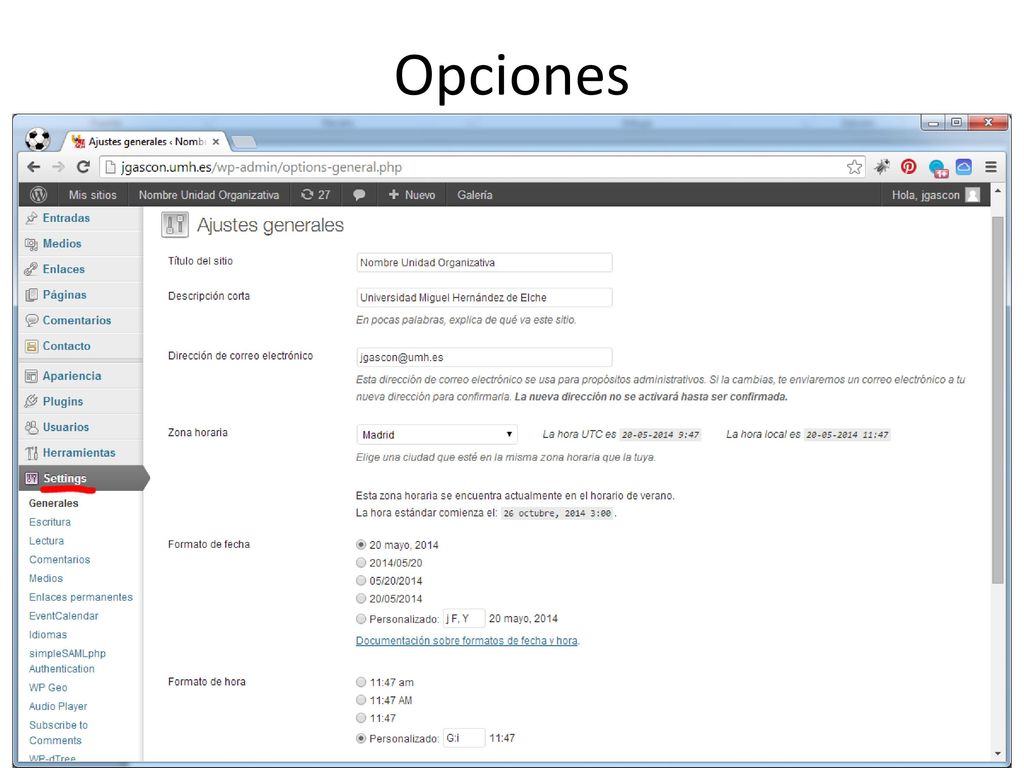Open Subscribe to Comments settings
Screen dimensions: 1024x768
coord(58,733)
